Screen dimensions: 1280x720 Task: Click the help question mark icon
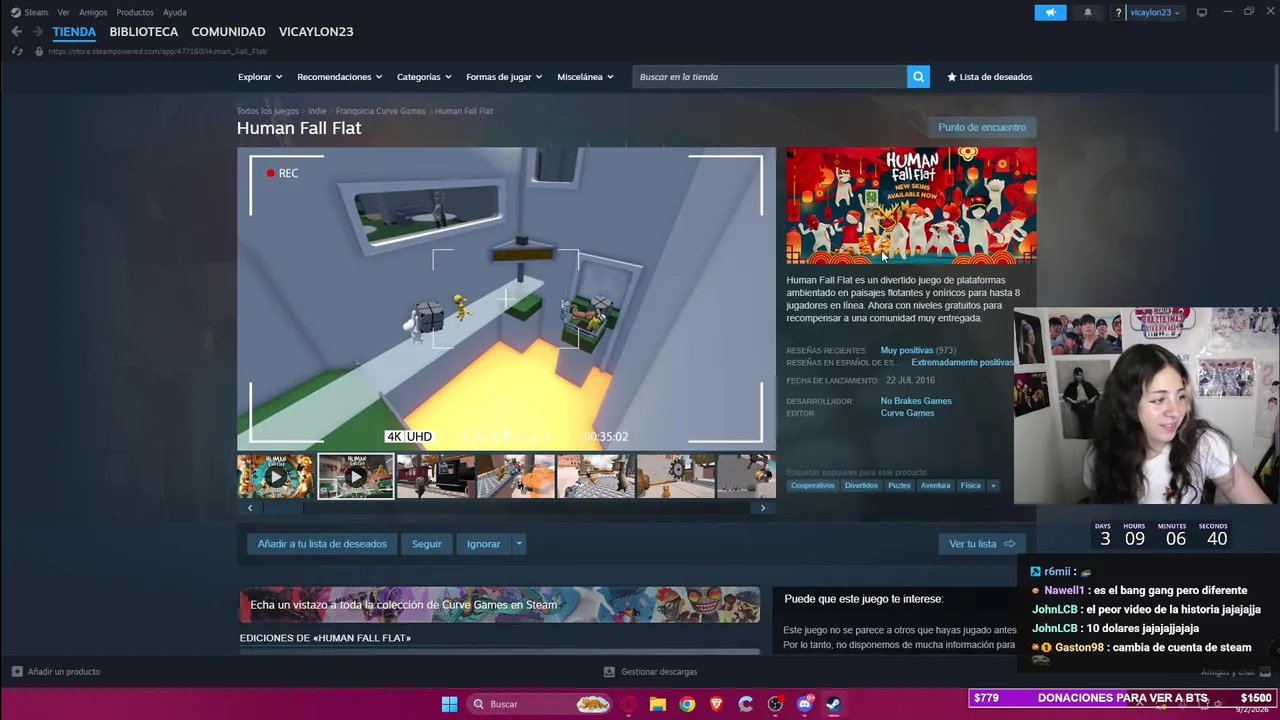tap(1118, 12)
